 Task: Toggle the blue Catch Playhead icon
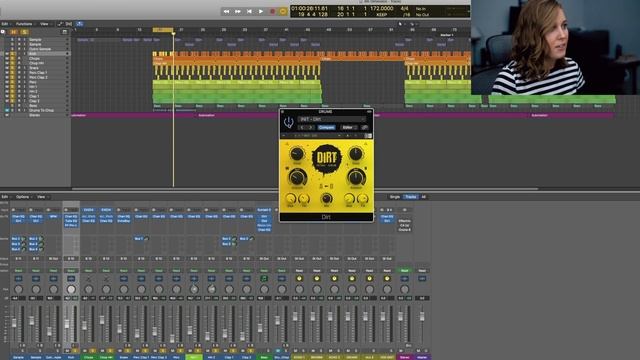(80, 24)
